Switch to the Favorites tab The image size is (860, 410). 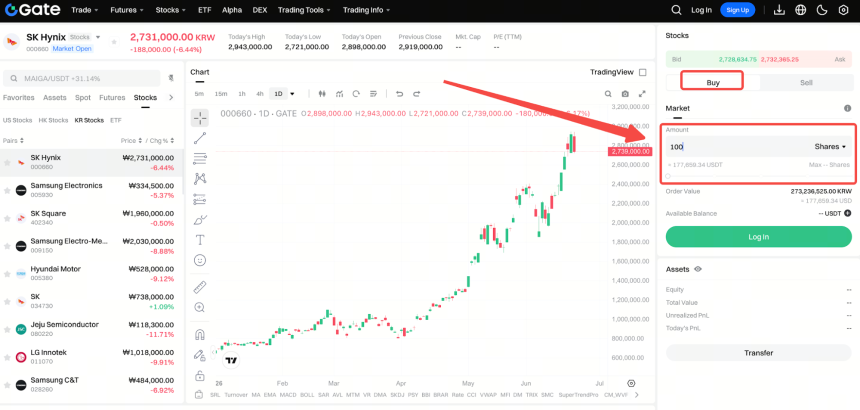pyautogui.click(x=19, y=98)
